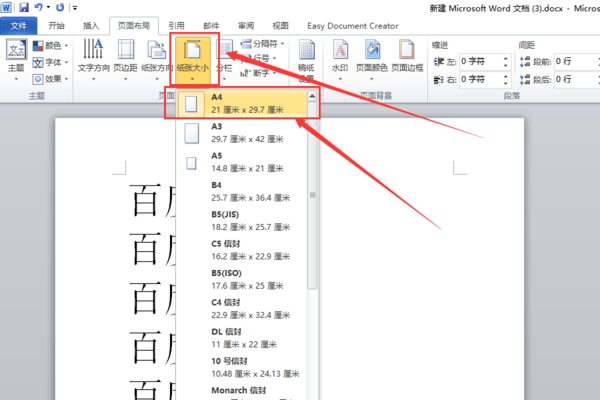Switch to the 插入 ribbon tab

(91, 26)
